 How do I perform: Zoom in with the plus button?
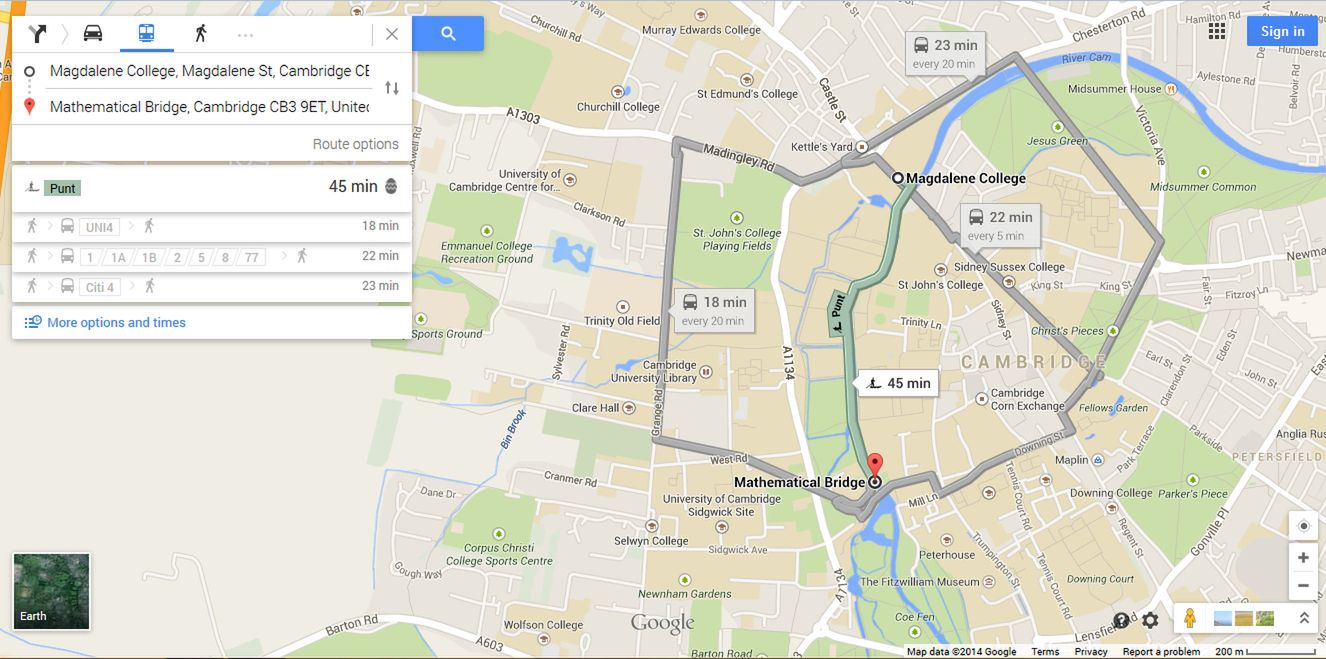click(x=1303, y=558)
